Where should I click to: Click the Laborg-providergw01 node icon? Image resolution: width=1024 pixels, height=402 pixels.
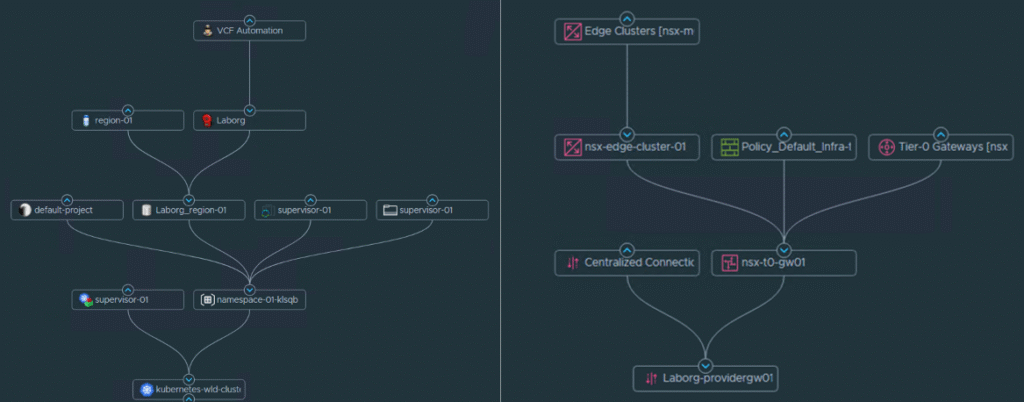(651, 379)
